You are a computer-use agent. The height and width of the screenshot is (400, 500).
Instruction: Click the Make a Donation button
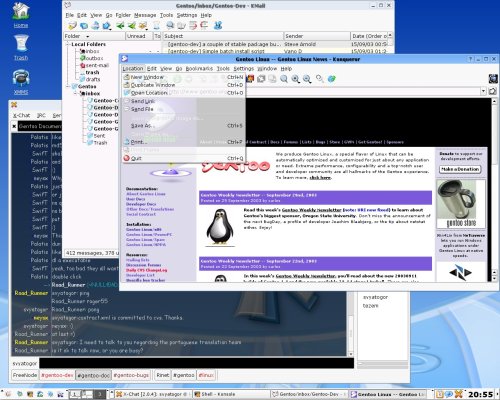pyautogui.click(x=460, y=169)
